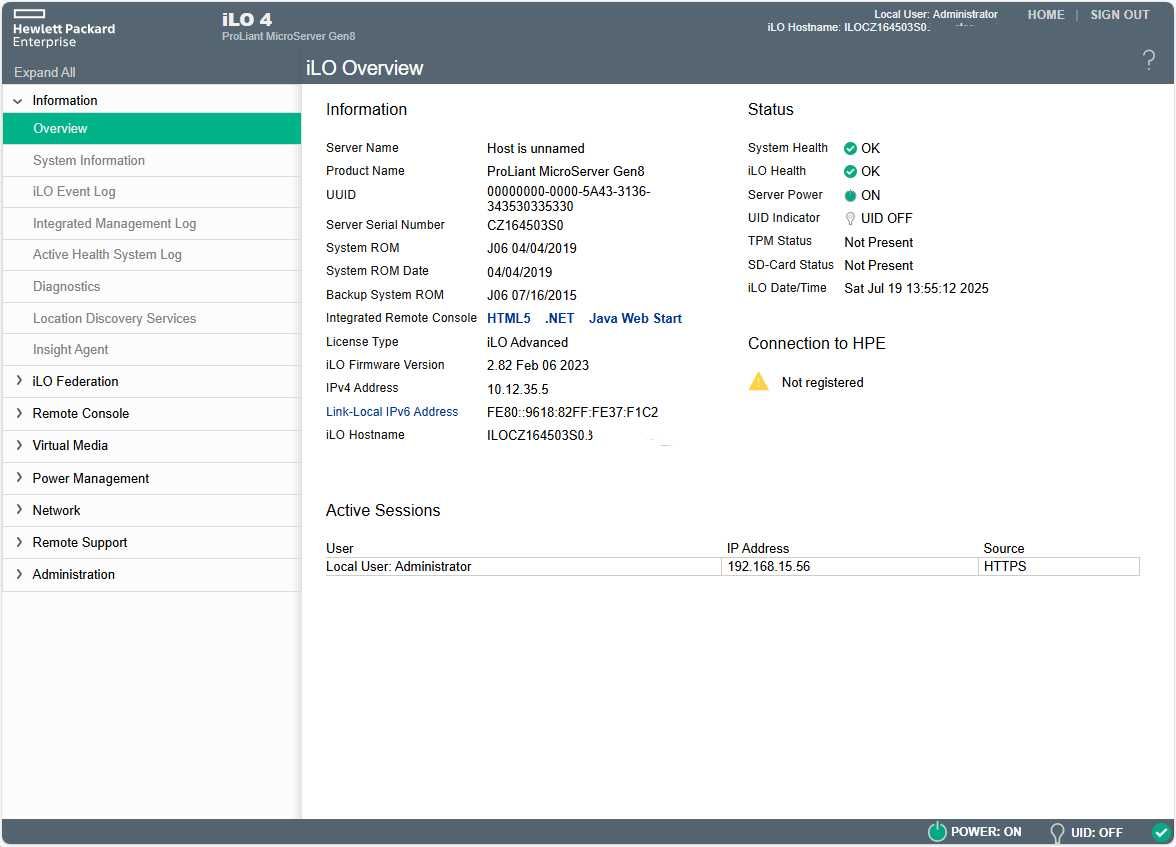Open the Active Health System Log

pos(152,254)
